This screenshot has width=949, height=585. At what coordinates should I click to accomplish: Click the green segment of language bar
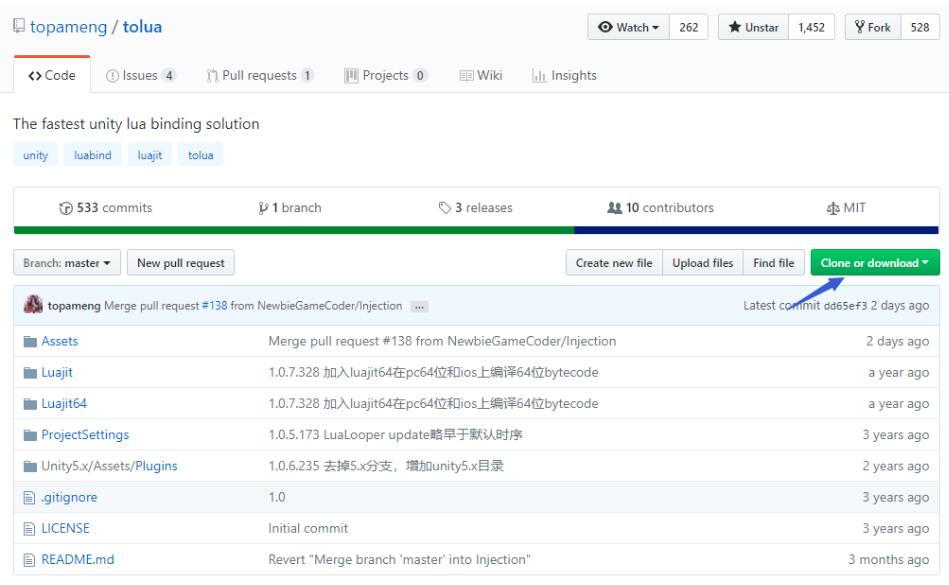(294, 230)
